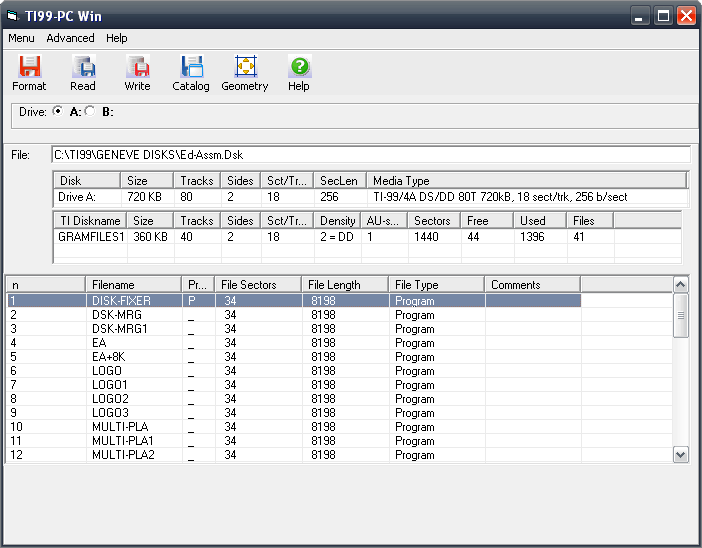Click the Sectors column header
Image resolution: width=702 pixels, height=548 pixels.
click(434, 220)
